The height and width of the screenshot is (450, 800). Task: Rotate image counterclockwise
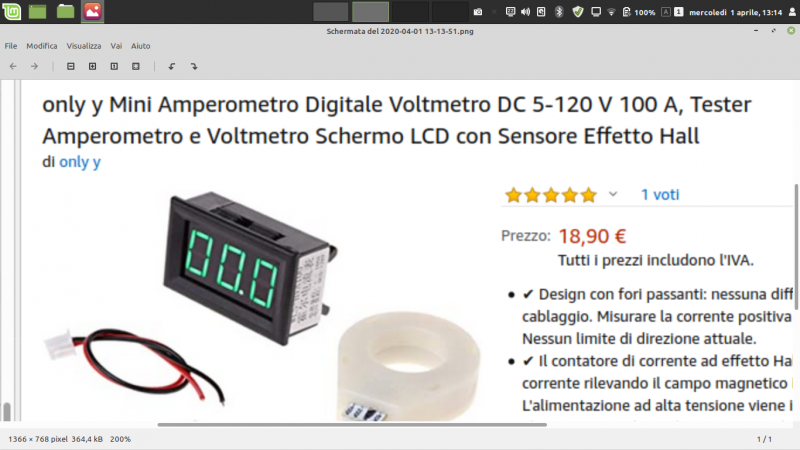point(172,66)
